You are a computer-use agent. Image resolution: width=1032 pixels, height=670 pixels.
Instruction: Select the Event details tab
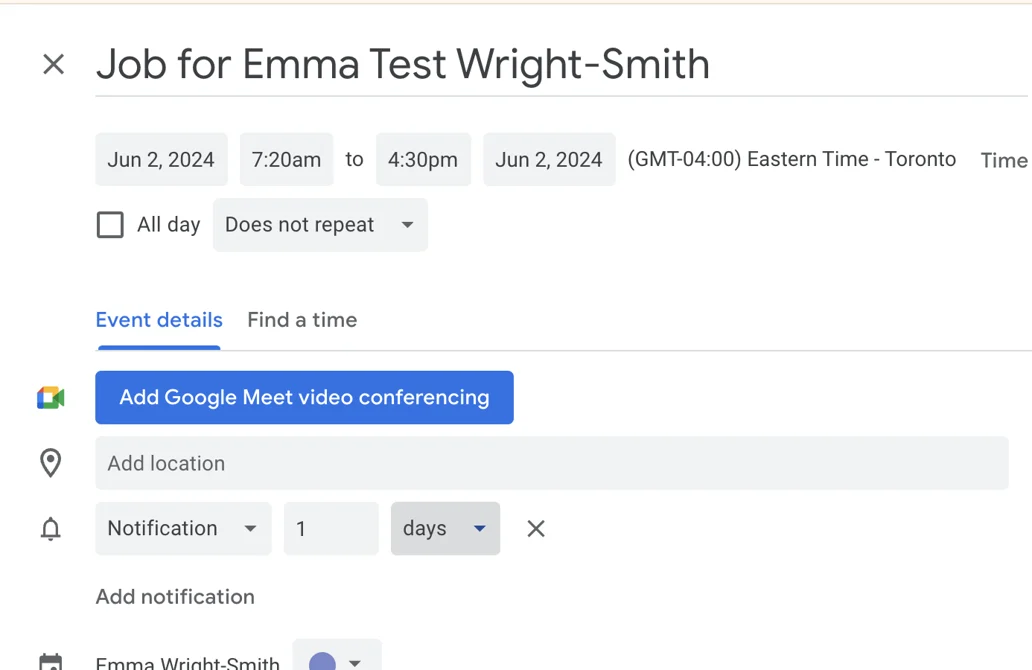pyautogui.click(x=159, y=320)
